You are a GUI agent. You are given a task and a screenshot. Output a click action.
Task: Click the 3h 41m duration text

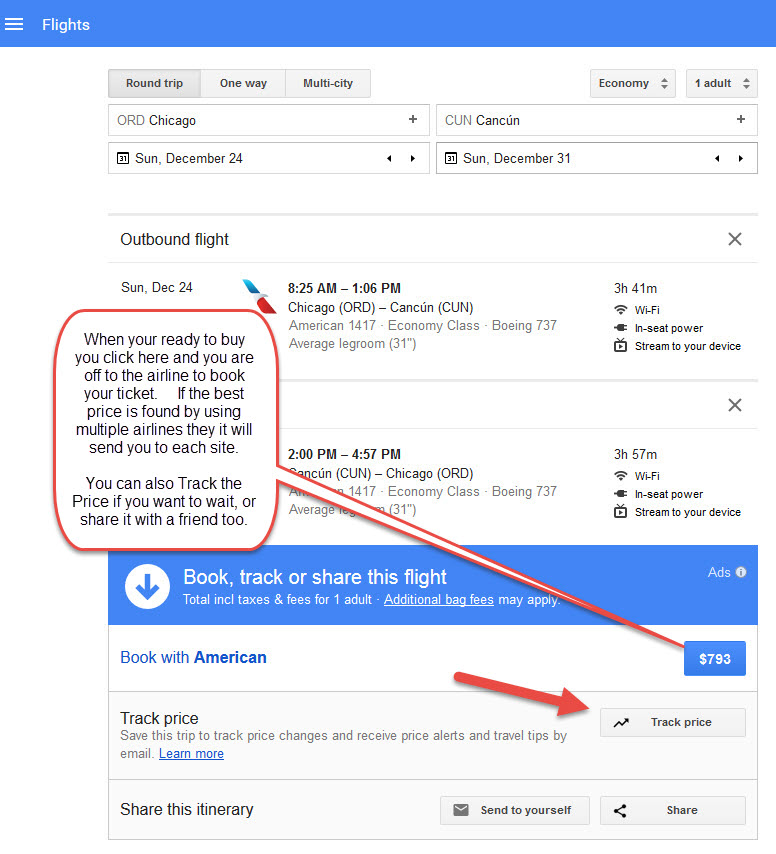point(636,288)
